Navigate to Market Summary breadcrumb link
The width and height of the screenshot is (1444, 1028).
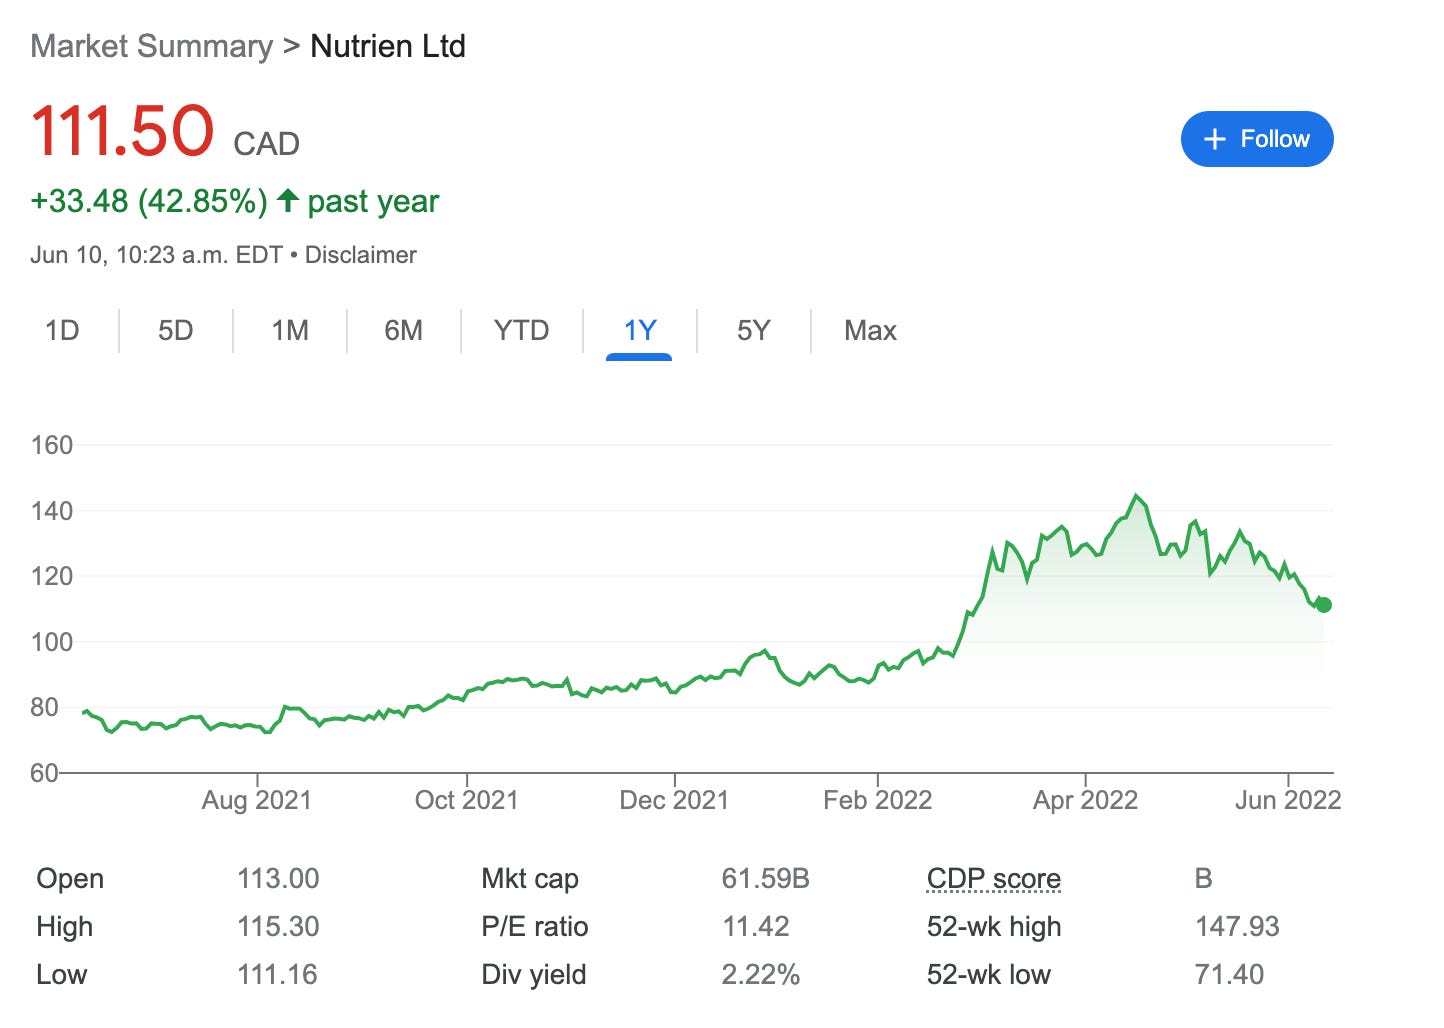coord(151,46)
